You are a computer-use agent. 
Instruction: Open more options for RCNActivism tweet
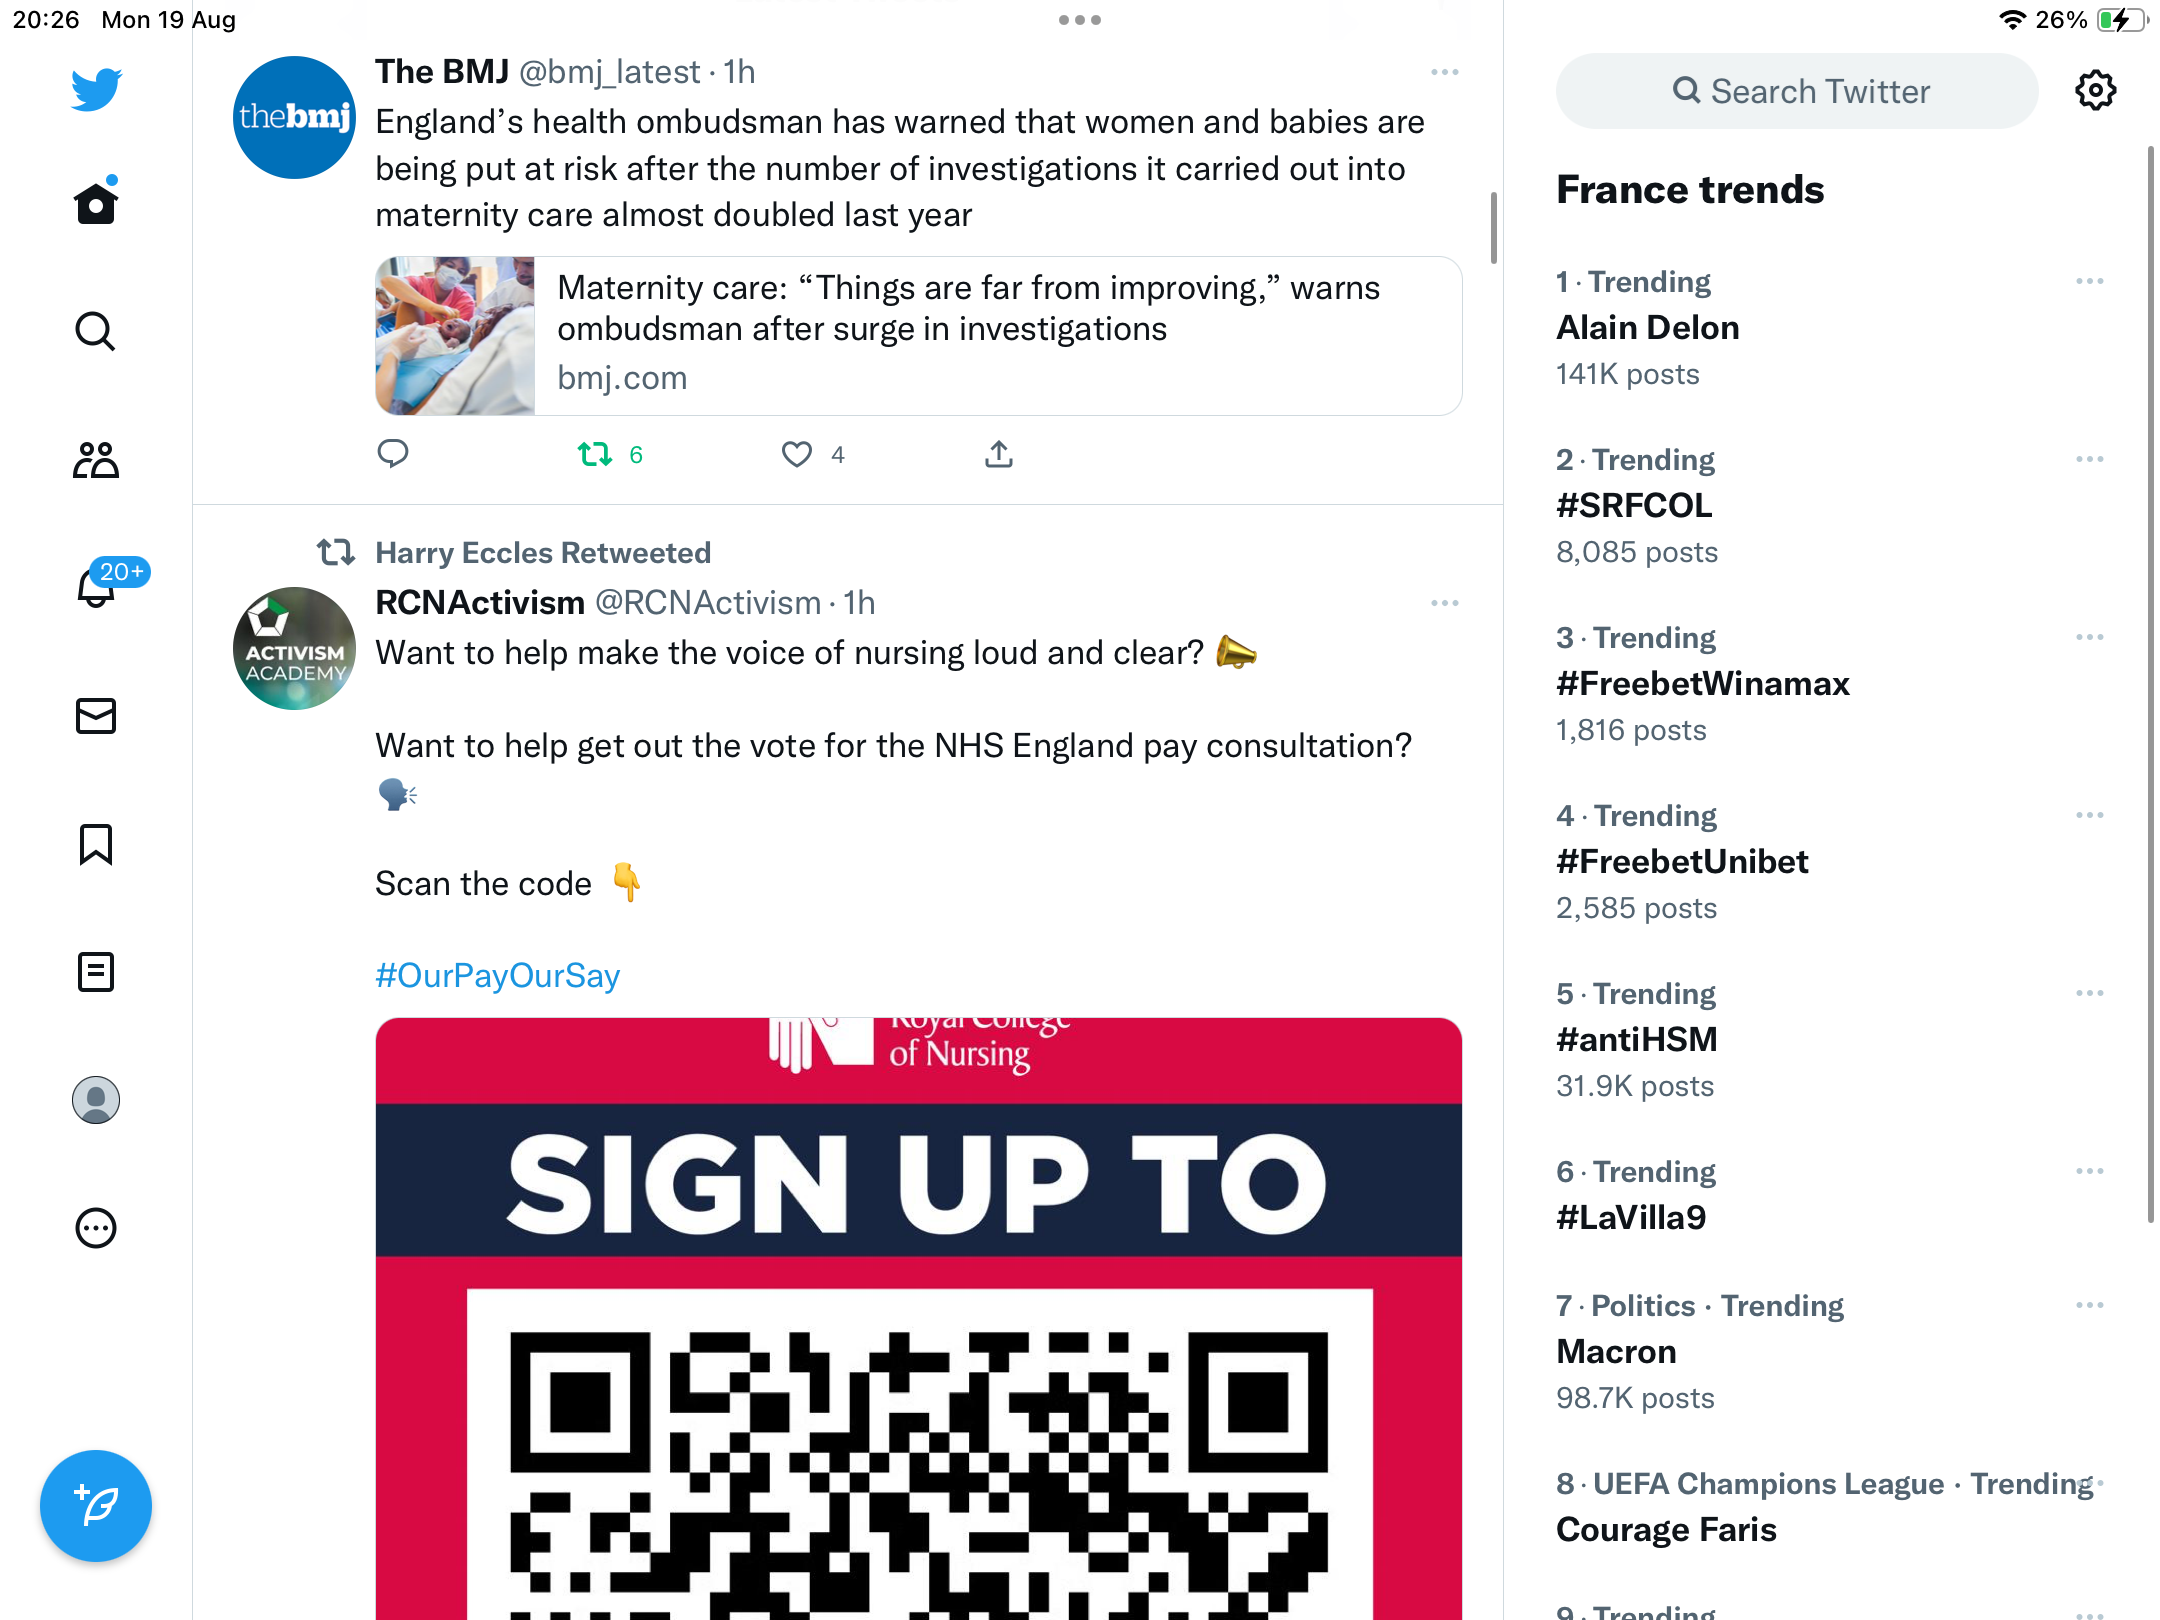click(1445, 603)
